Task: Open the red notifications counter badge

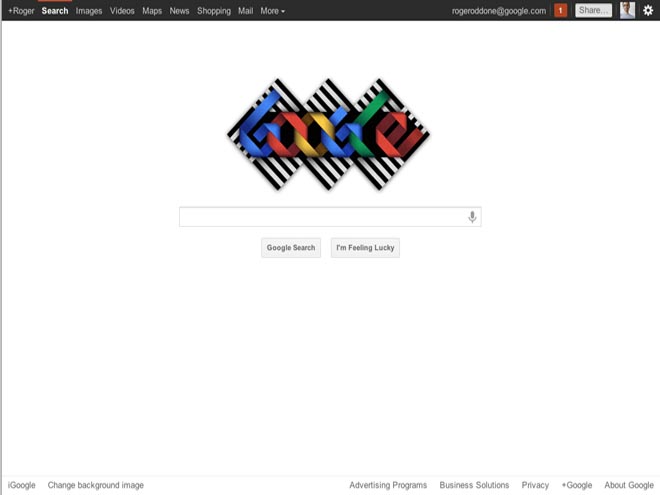Action: click(560, 11)
